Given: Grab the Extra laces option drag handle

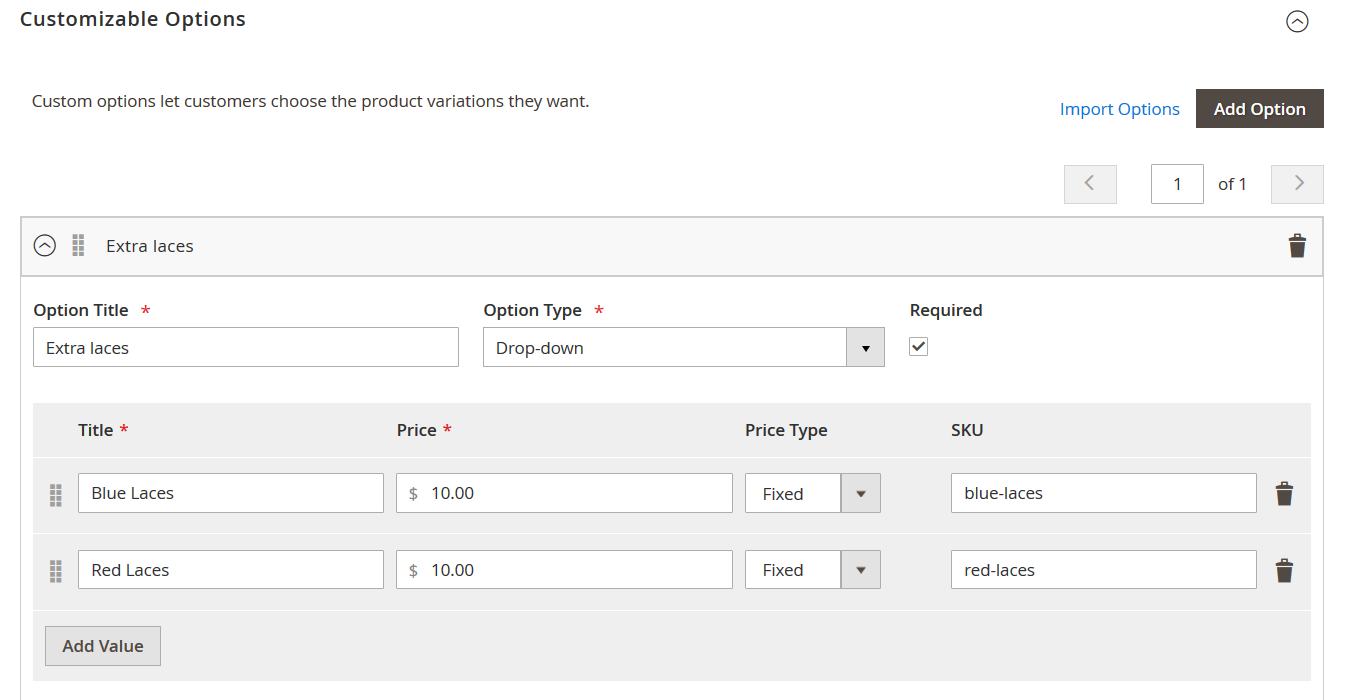Looking at the screenshot, I should click(x=78, y=245).
